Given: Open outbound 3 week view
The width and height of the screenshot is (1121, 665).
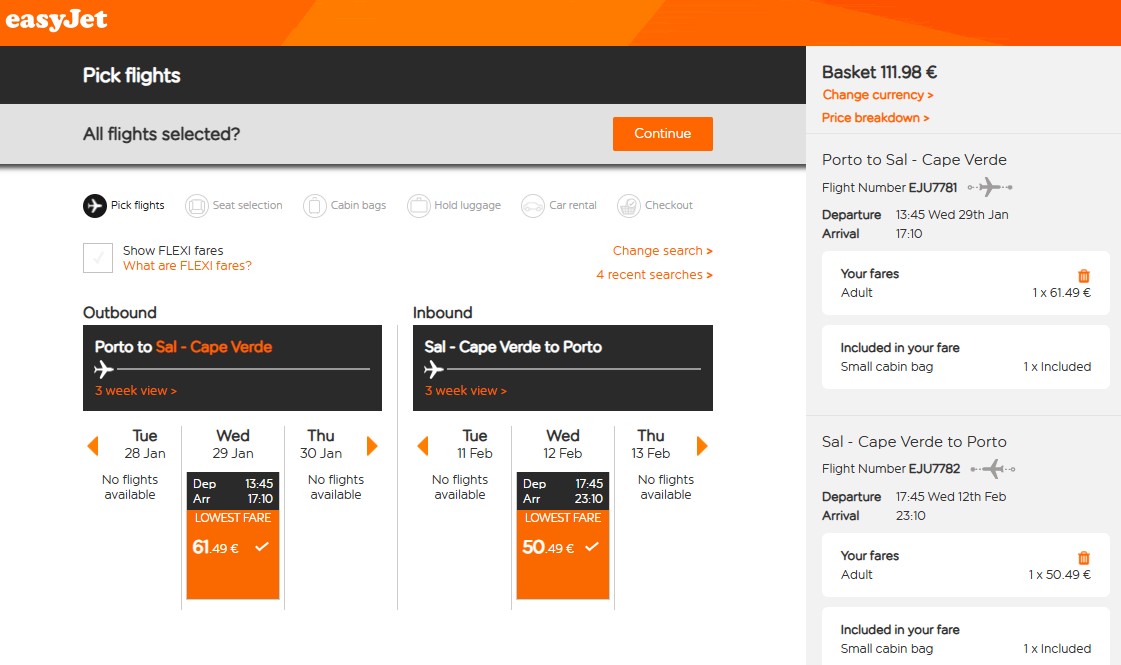Looking at the screenshot, I should (136, 390).
